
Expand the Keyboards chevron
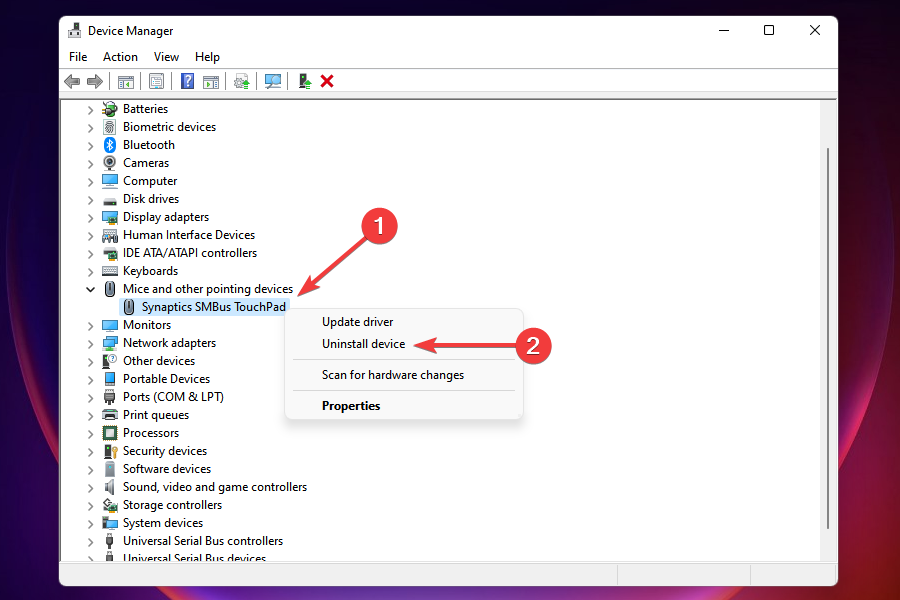91,272
